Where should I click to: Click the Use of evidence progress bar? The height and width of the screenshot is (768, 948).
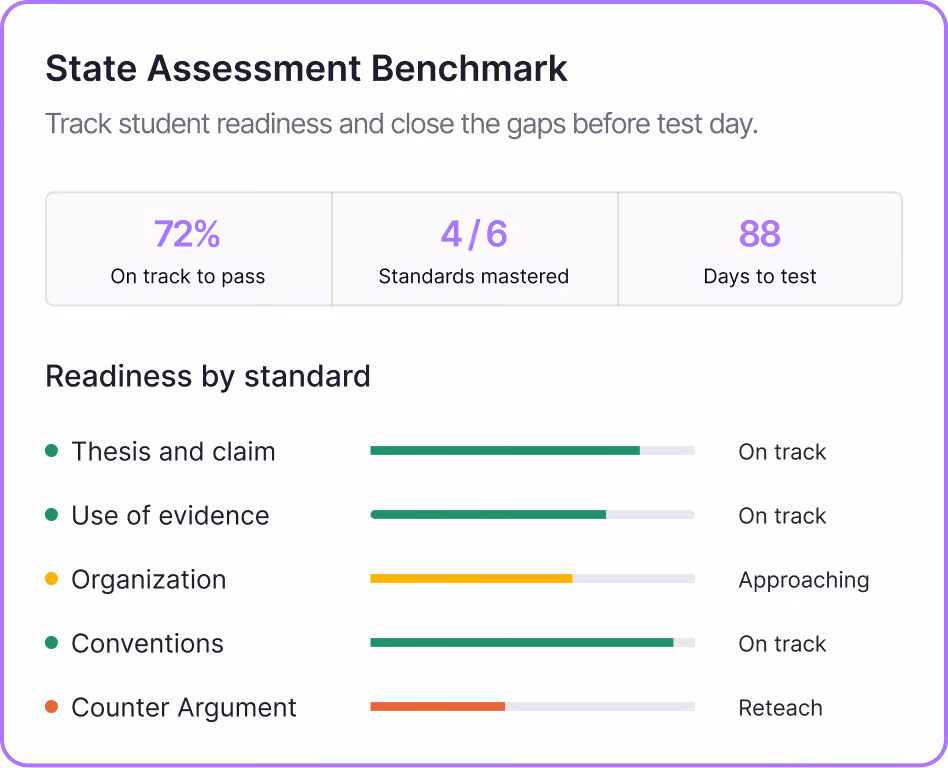533,515
